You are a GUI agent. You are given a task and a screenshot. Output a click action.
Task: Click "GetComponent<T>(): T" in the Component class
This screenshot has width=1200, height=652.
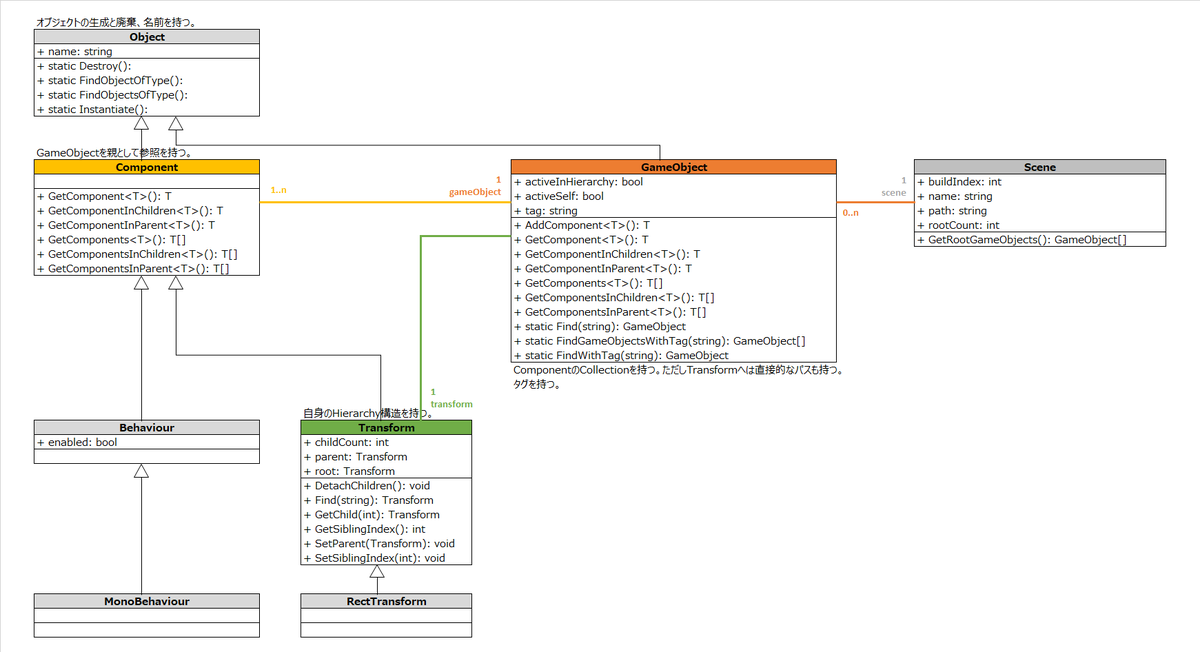(104, 197)
